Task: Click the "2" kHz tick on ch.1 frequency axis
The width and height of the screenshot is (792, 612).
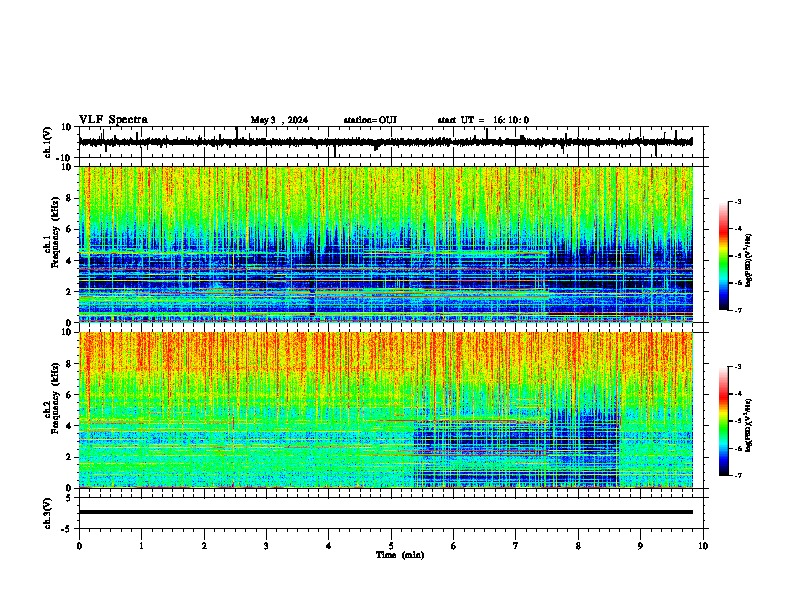Action: pos(69,291)
